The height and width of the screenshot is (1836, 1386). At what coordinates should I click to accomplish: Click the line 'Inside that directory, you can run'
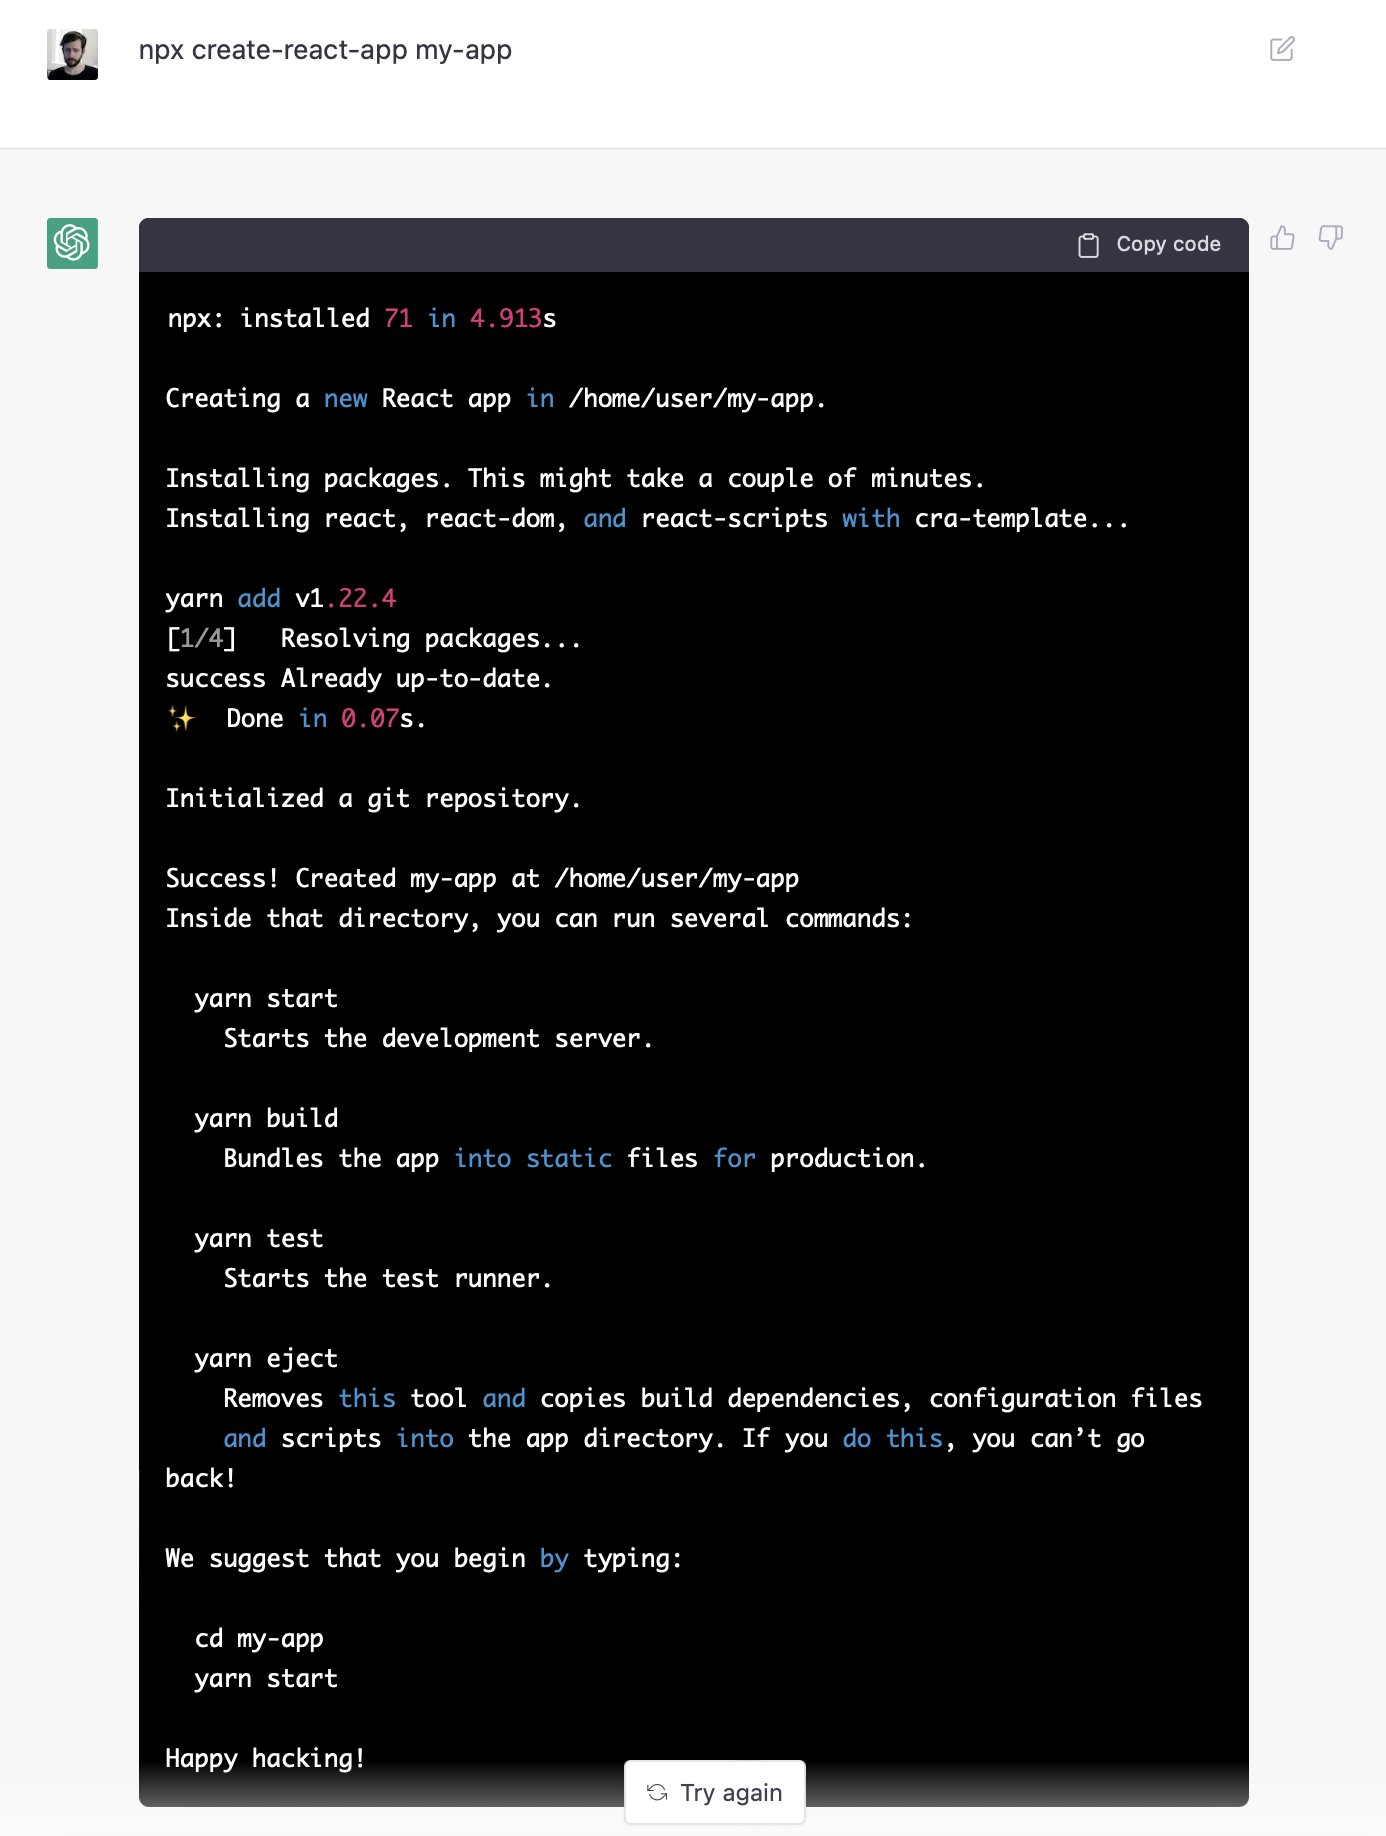click(539, 918)
